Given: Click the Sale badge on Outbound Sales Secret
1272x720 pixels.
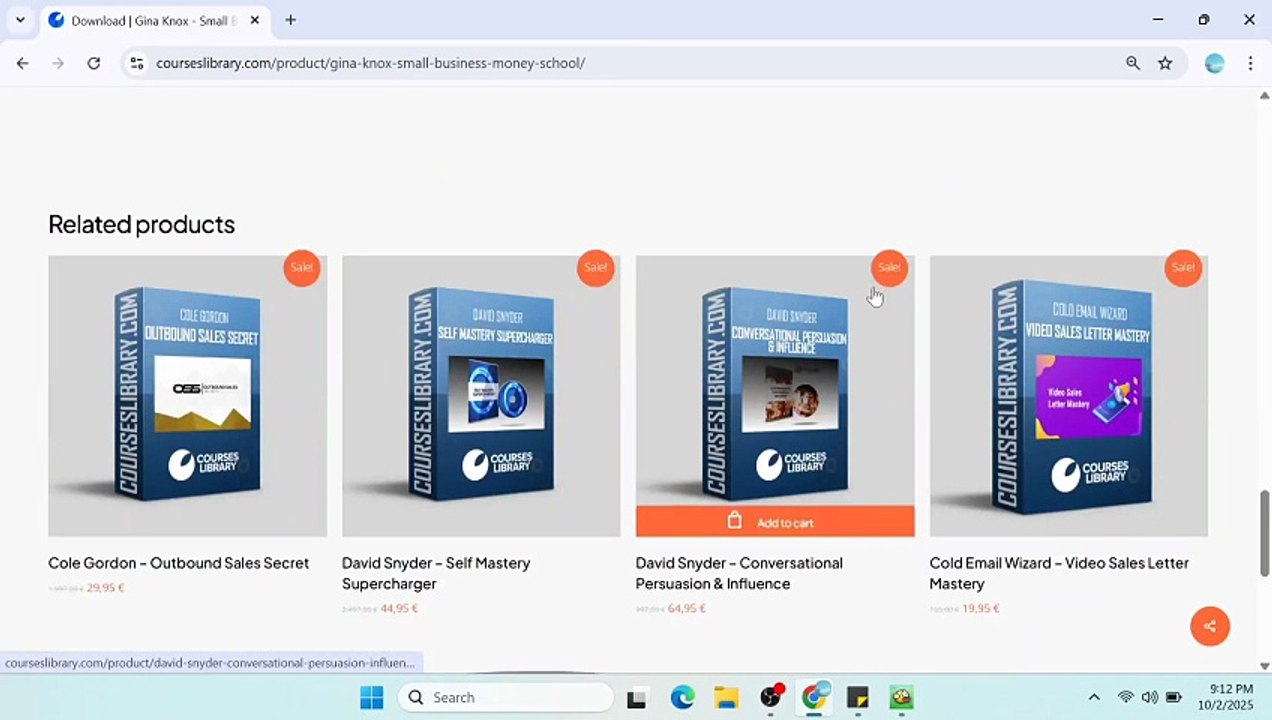Looking at the screenshot, I should 301,268.
